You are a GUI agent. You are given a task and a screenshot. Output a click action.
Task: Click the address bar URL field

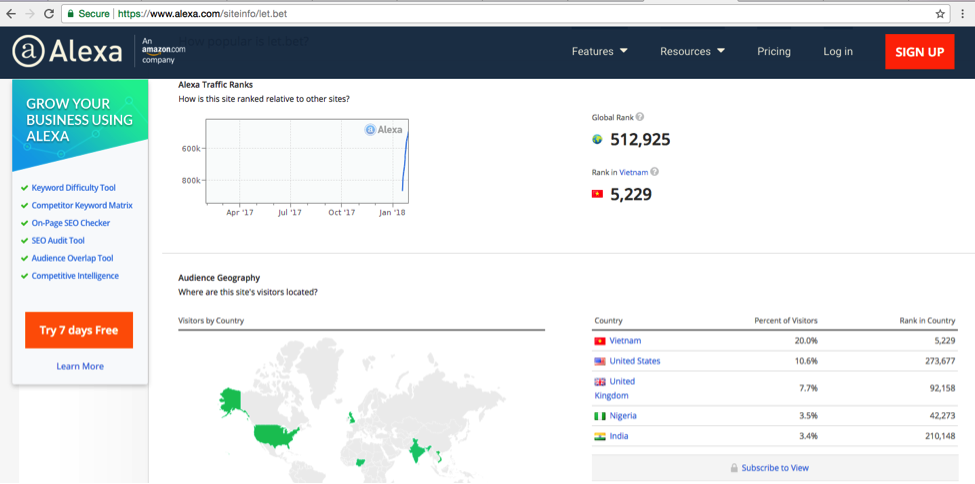504,13
